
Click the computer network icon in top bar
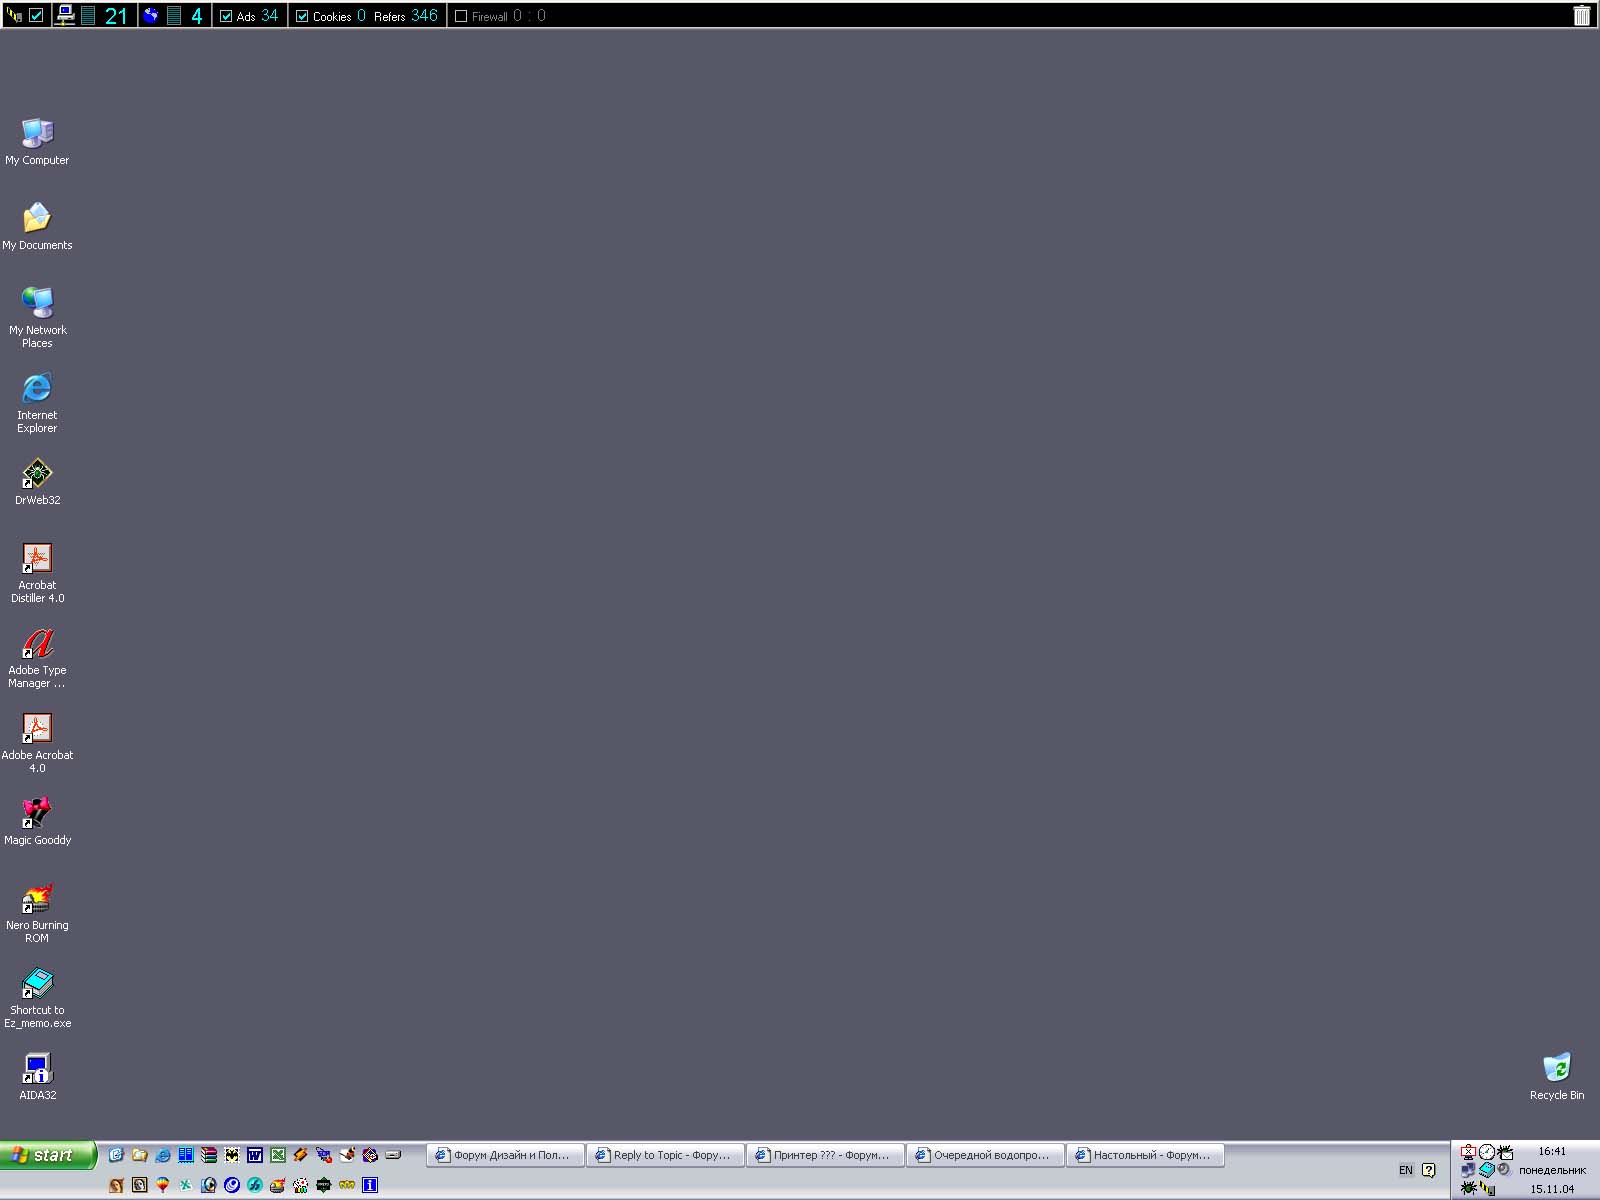(x=66, y=15)
